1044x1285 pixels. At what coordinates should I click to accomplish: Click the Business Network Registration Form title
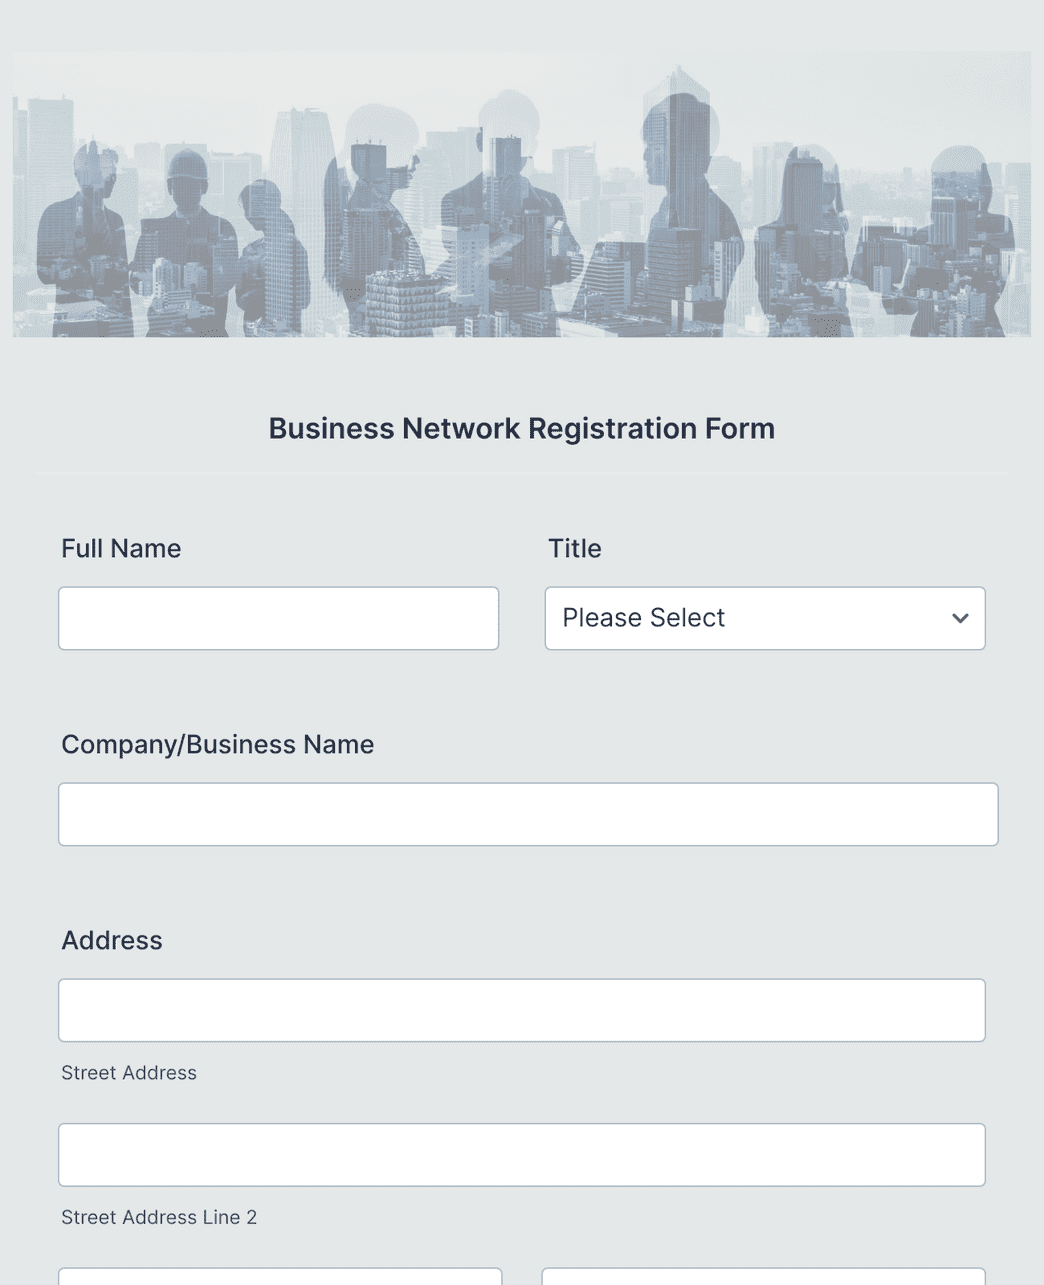pyautogui.click(x=521, y=428)
